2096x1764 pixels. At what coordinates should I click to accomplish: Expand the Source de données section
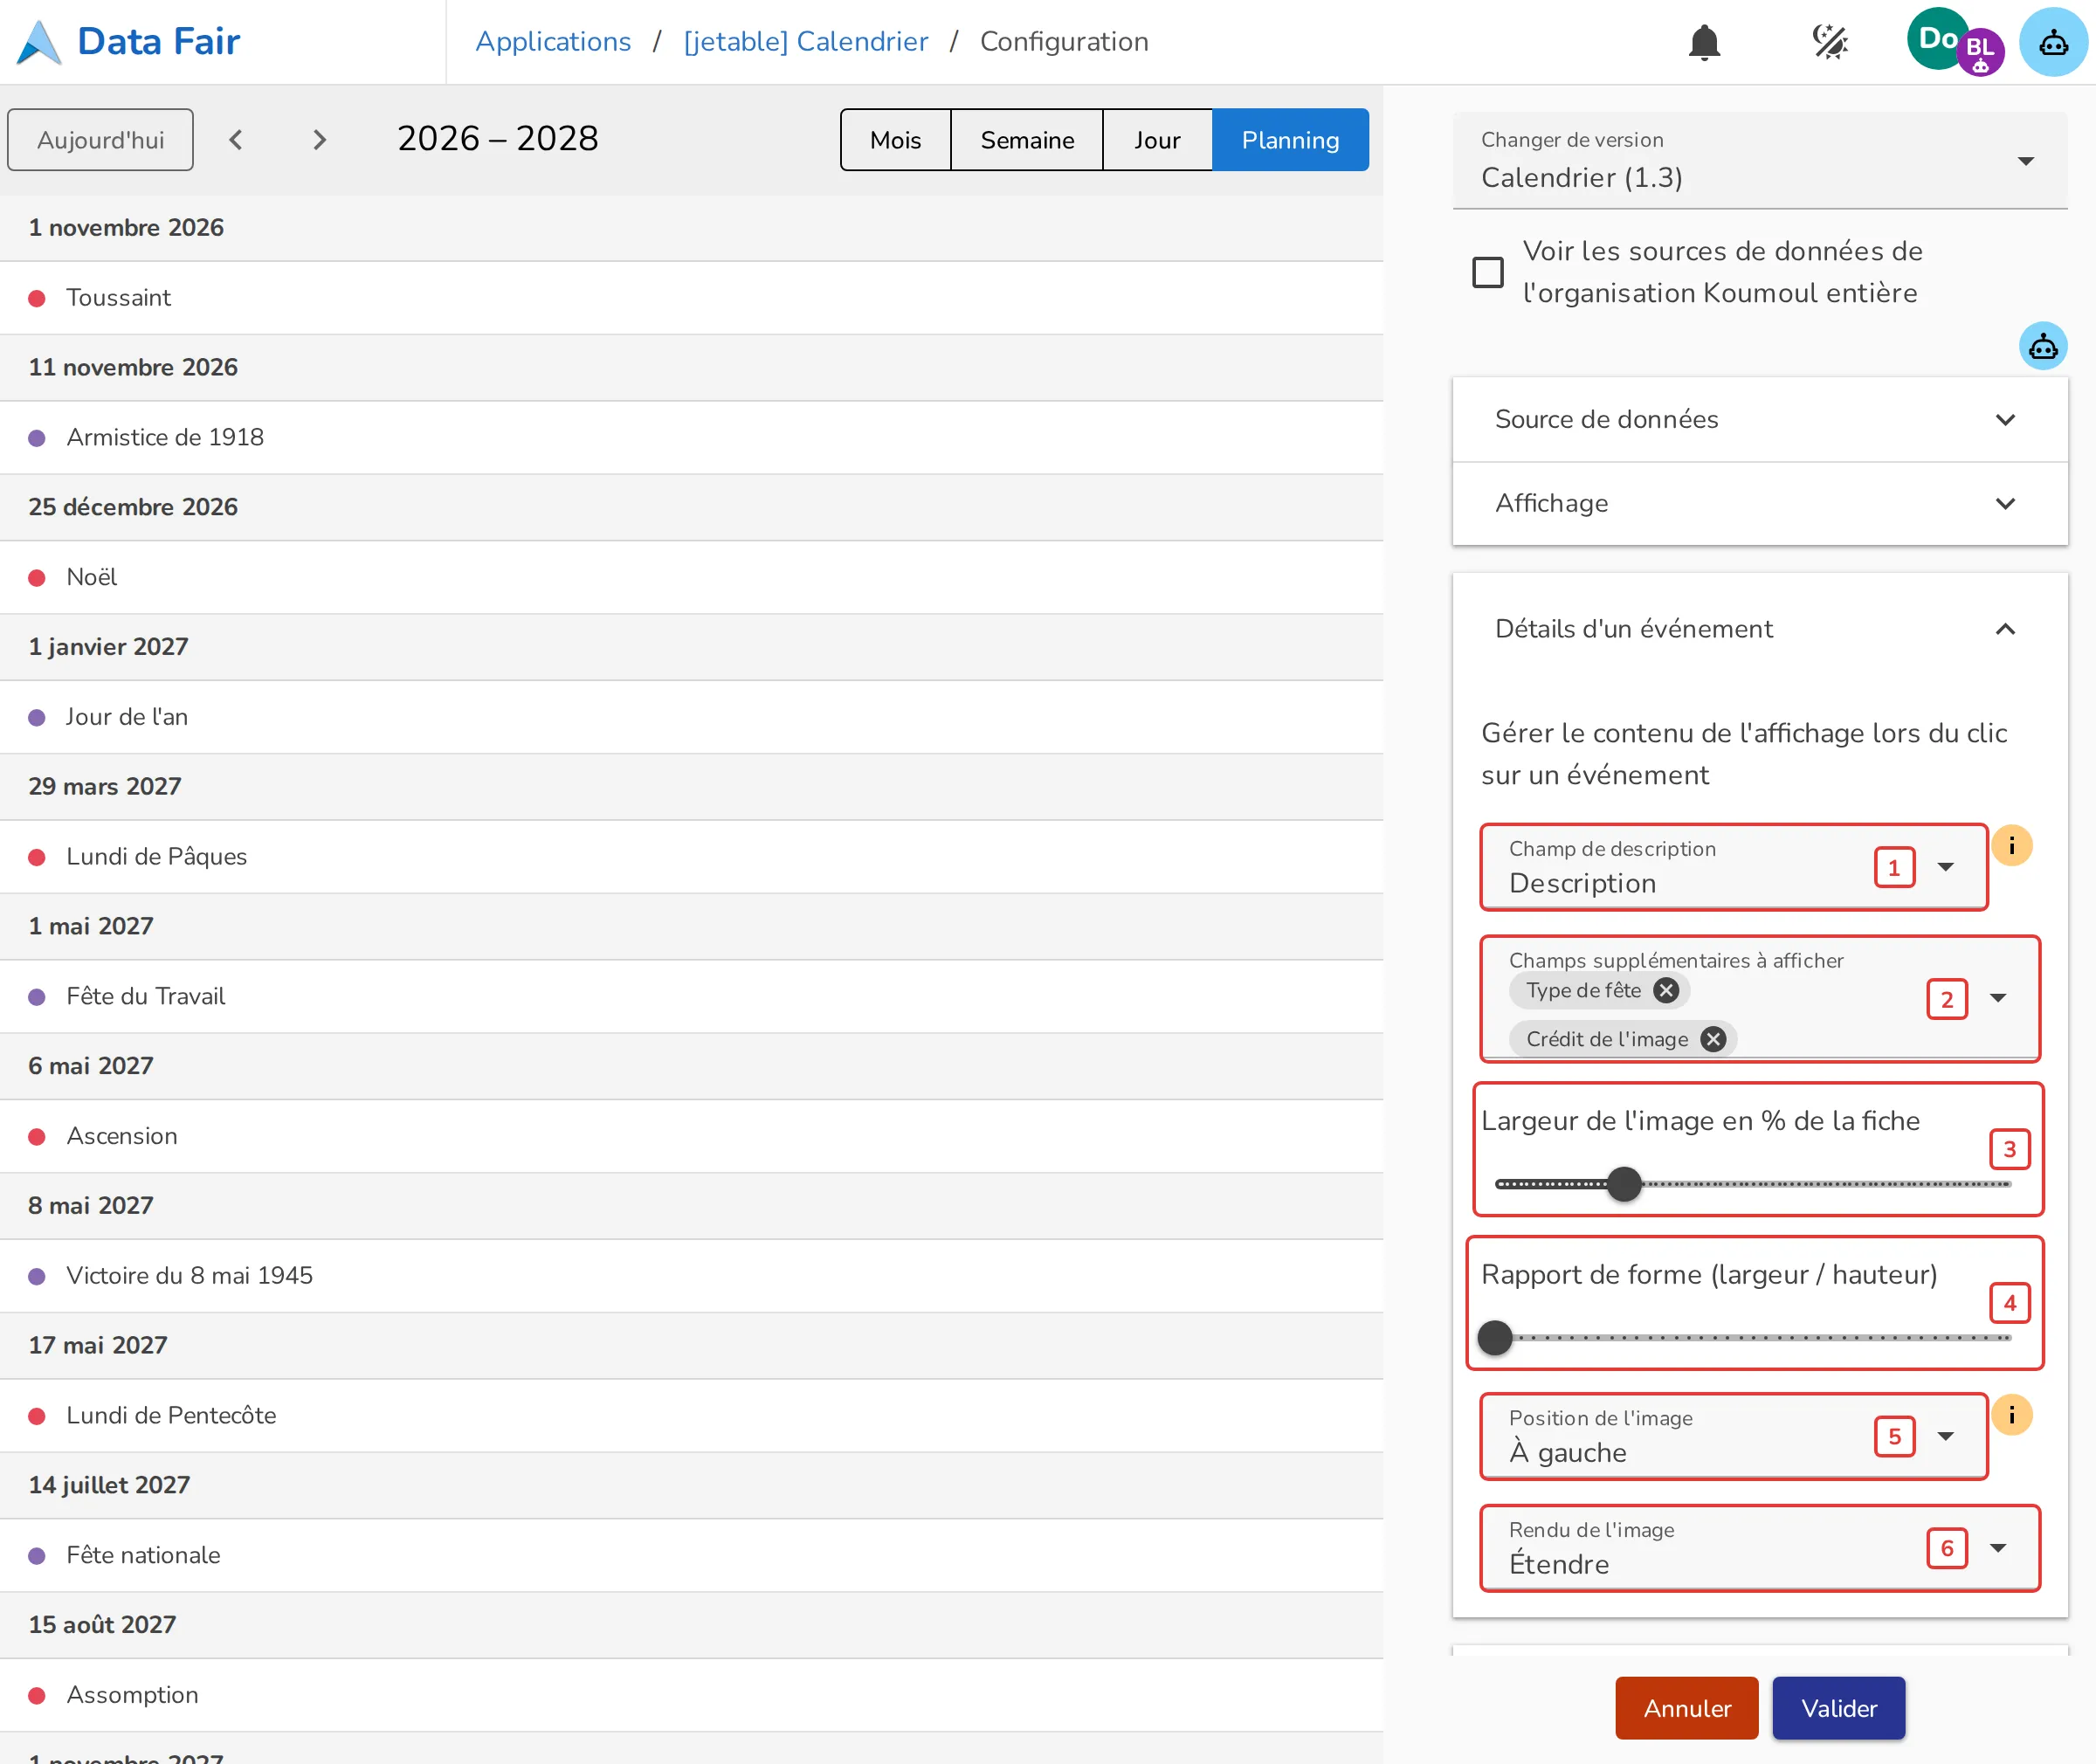pyautogui.click(x=1760, y=419)
